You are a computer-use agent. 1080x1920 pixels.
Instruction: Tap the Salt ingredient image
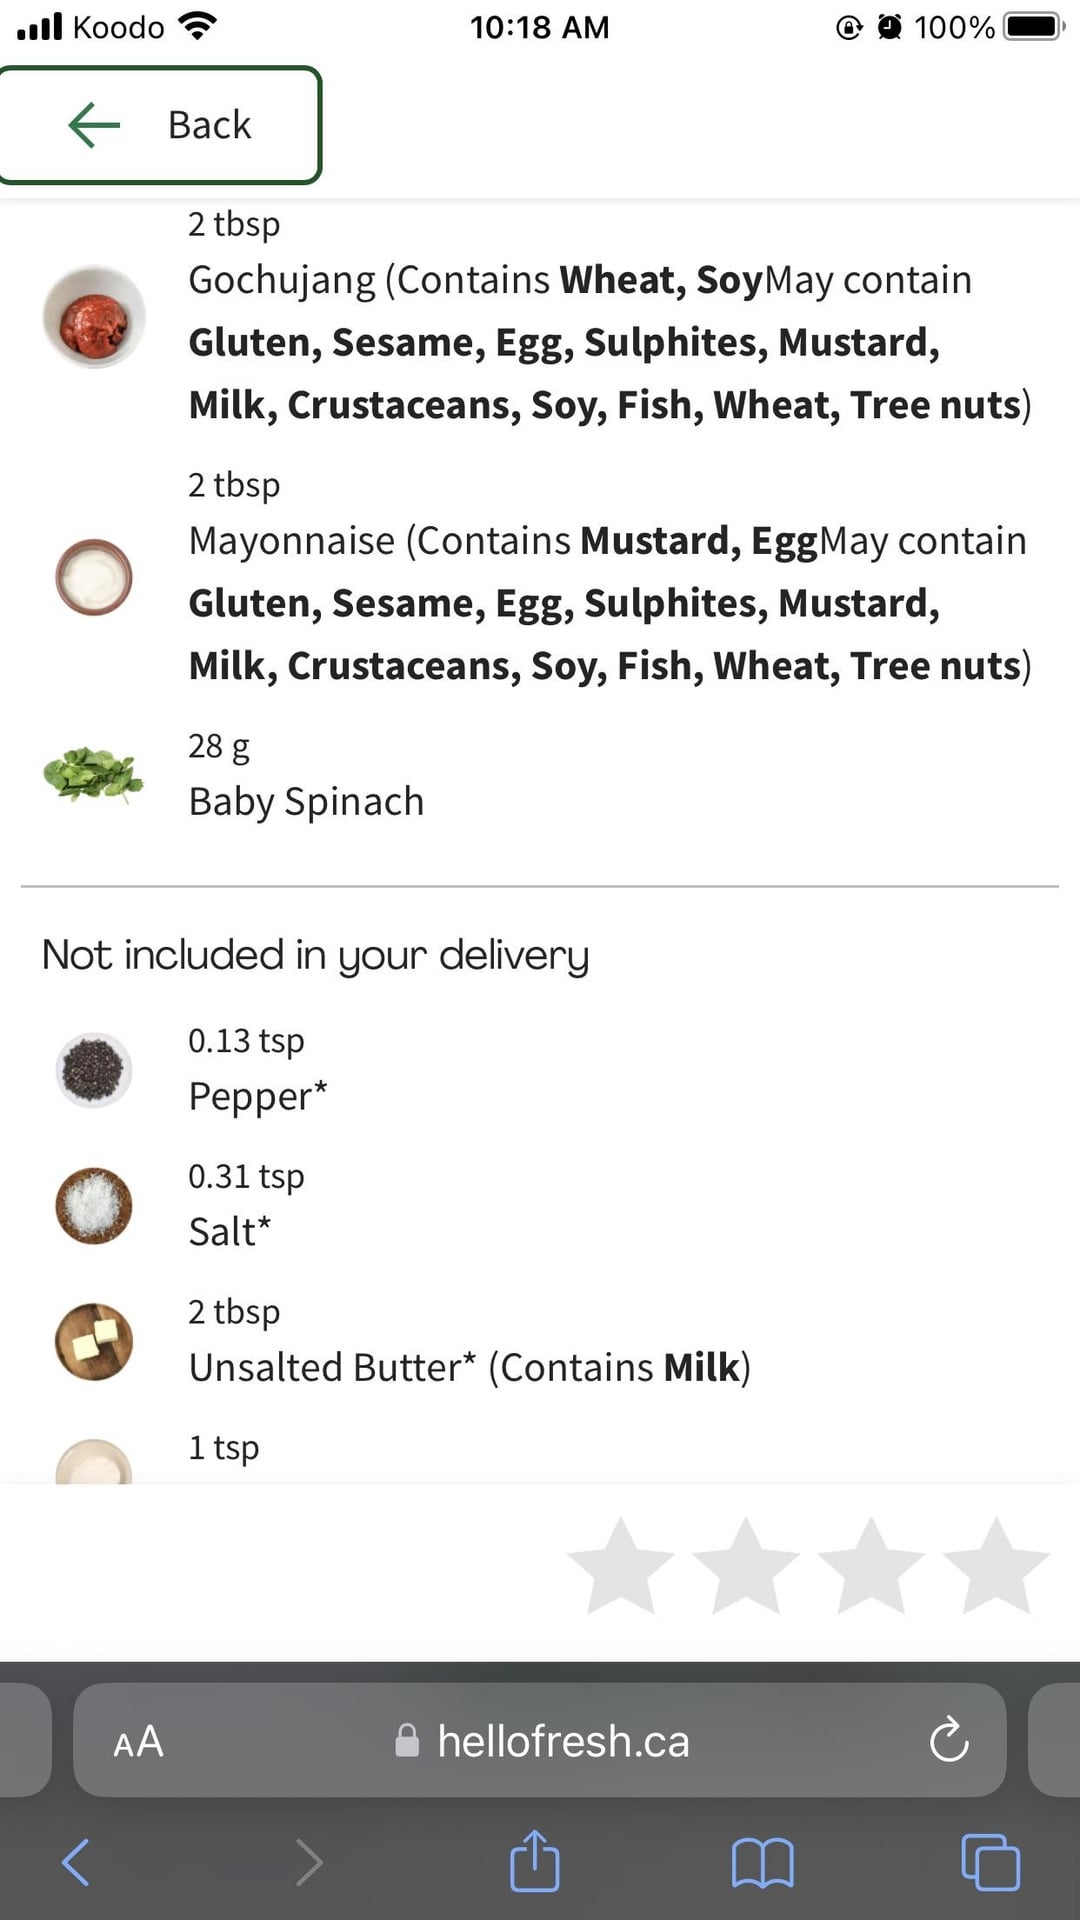coord(94,1205)
